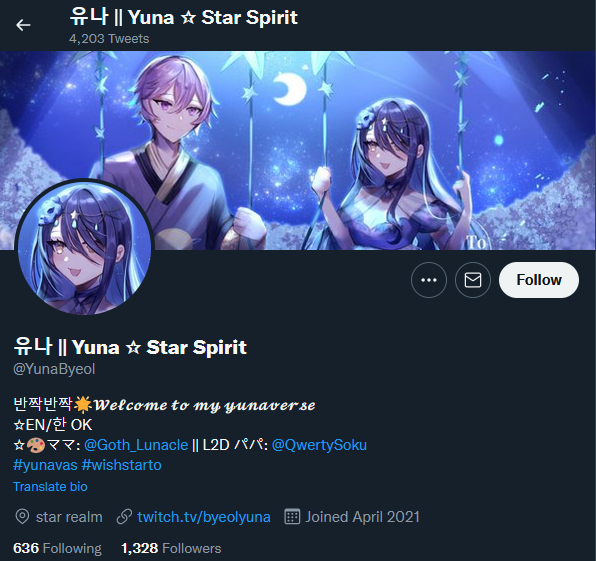Open the three-dot more options menu
Viewport: 596px width, 561px height.
click(x=429, y=280)
